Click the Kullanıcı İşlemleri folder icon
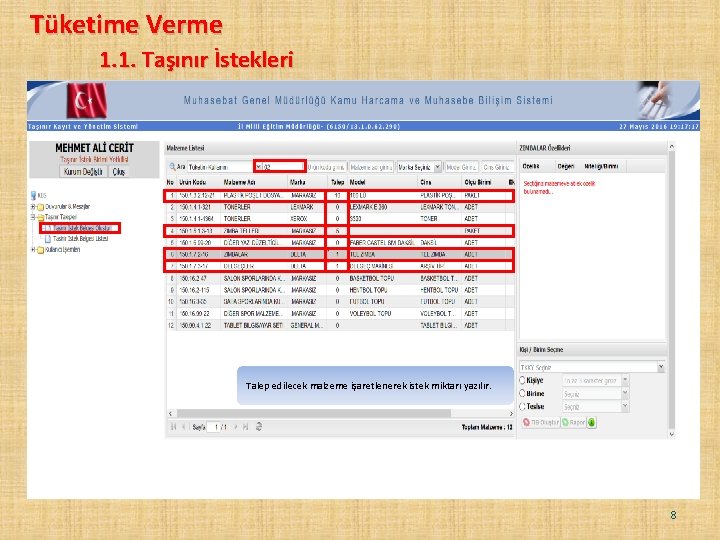720x540 pixels. 40,250
